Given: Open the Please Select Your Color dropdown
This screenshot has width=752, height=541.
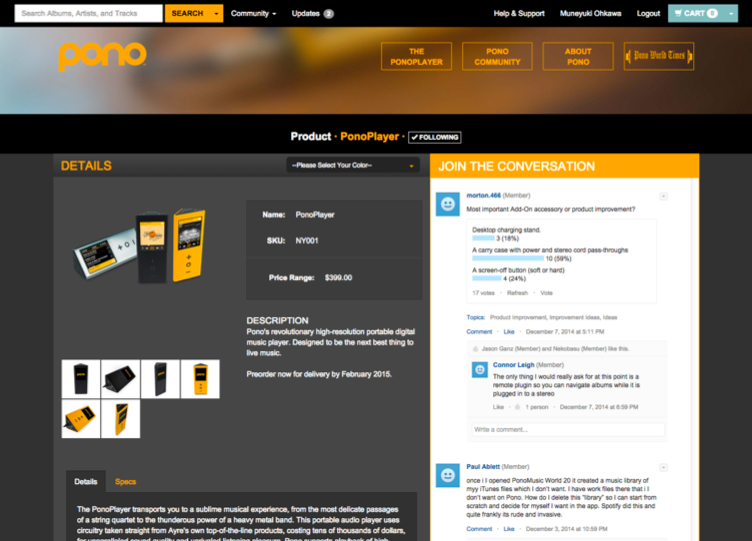Looking at the screenshot, I should tap(352, 165).
